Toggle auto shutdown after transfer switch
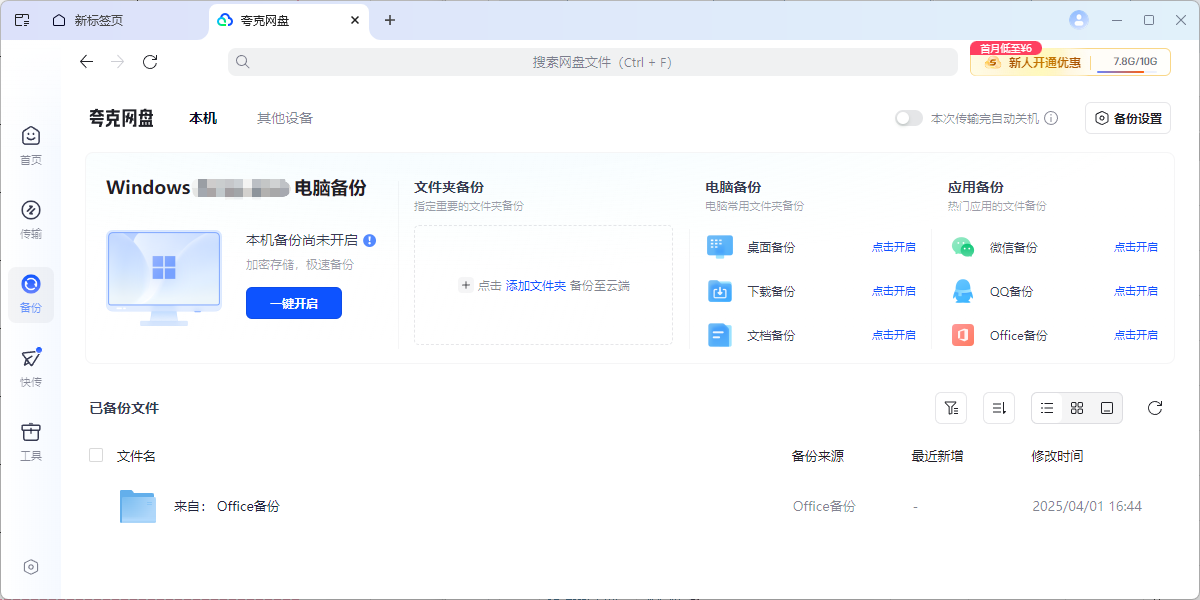This screenshot has width=1200, height=600. tap(909, 118)
